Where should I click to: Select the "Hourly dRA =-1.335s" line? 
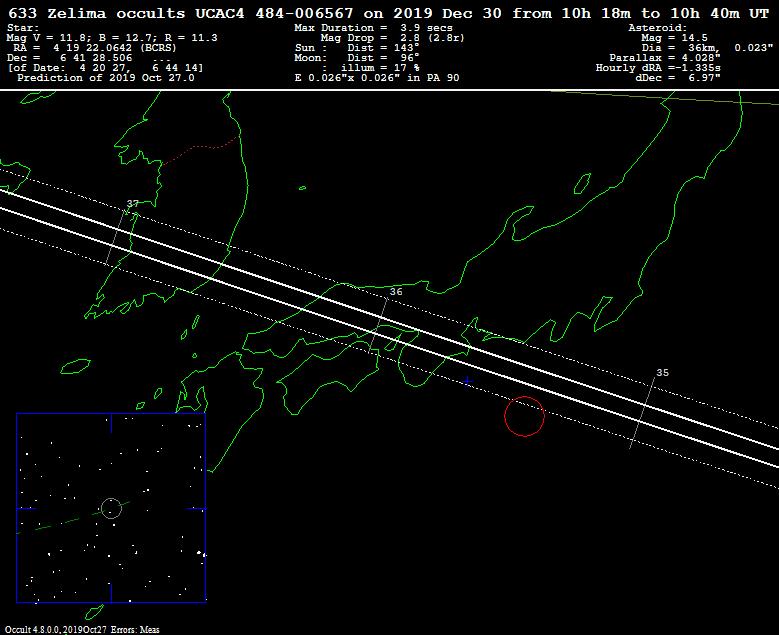(658, 68)
